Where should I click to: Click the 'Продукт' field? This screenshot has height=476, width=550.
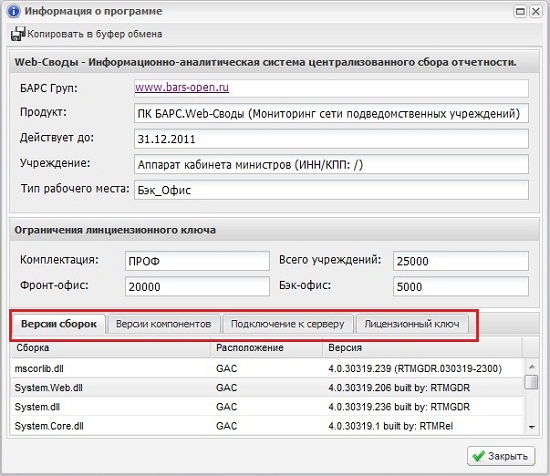pos(331,113)
